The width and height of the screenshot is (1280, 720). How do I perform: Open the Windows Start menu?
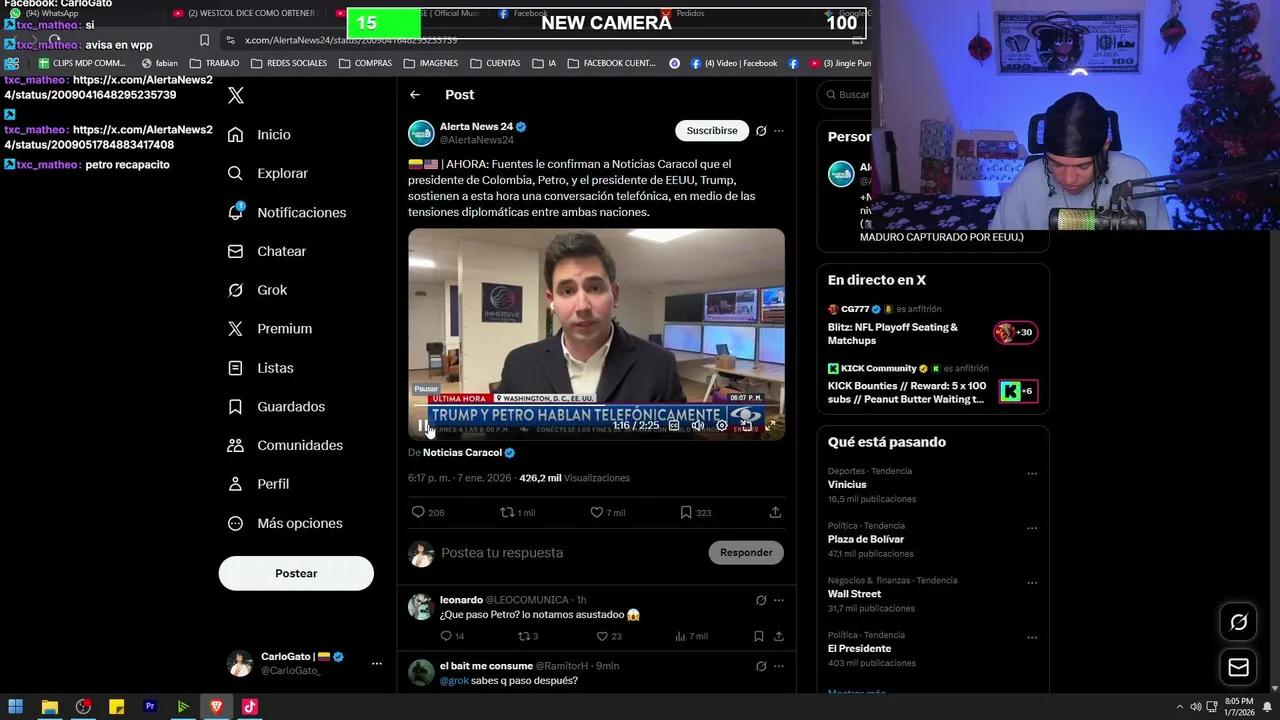click(x=16, y=707)
